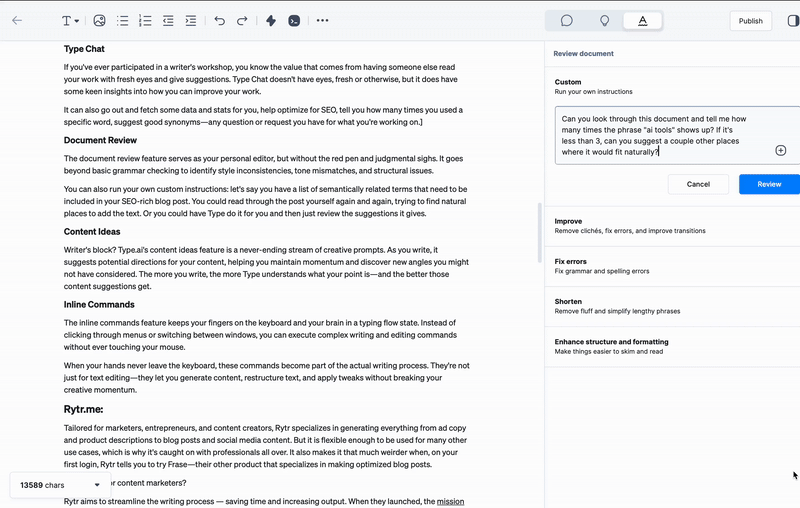The width and height of the screenshot is (800, 508).
Task: Click the 'Inline Commands' heading
Action: pyautogui.click(x=99, y=304)
